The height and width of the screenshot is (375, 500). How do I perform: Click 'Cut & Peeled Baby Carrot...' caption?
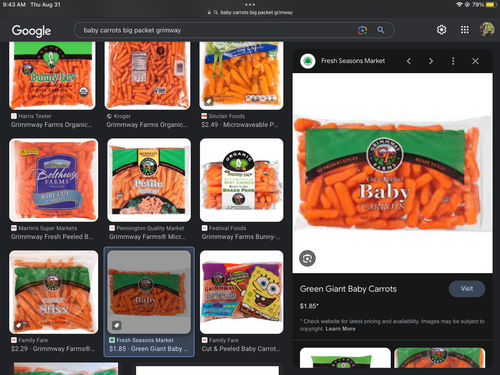pyautogui.click(x=241, y=349)
